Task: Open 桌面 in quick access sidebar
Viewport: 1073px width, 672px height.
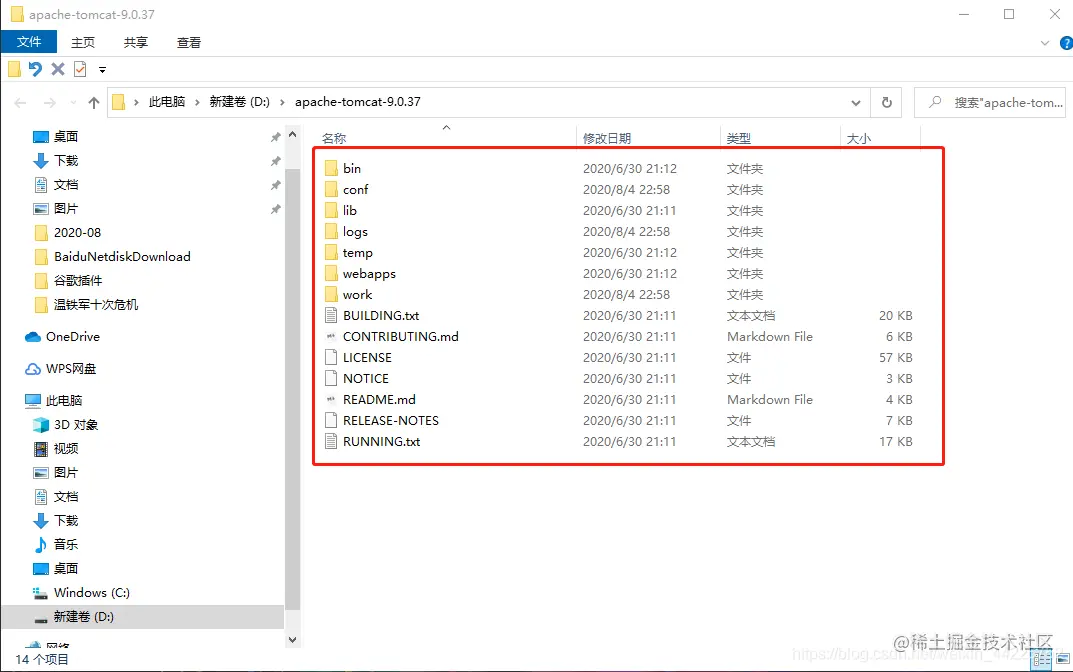Action: coord(66,137)
